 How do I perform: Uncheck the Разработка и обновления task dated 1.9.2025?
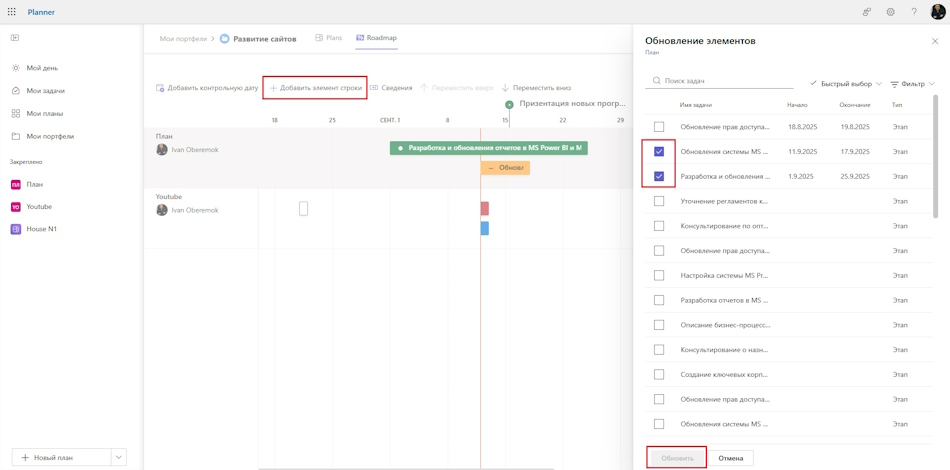pyautogui.click(x=659, y=177)
